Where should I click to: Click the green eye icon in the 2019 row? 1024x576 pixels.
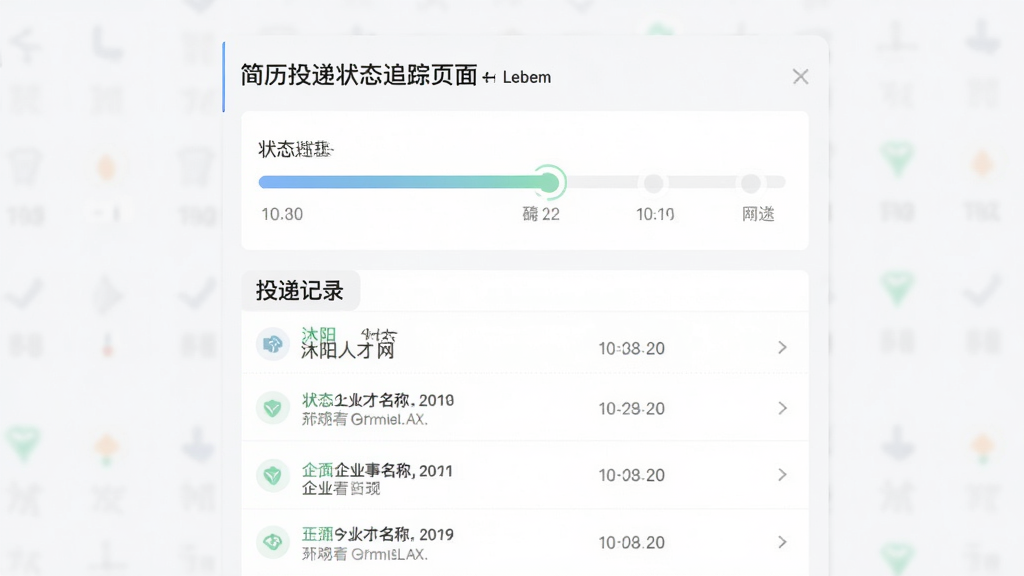(272, 542)
